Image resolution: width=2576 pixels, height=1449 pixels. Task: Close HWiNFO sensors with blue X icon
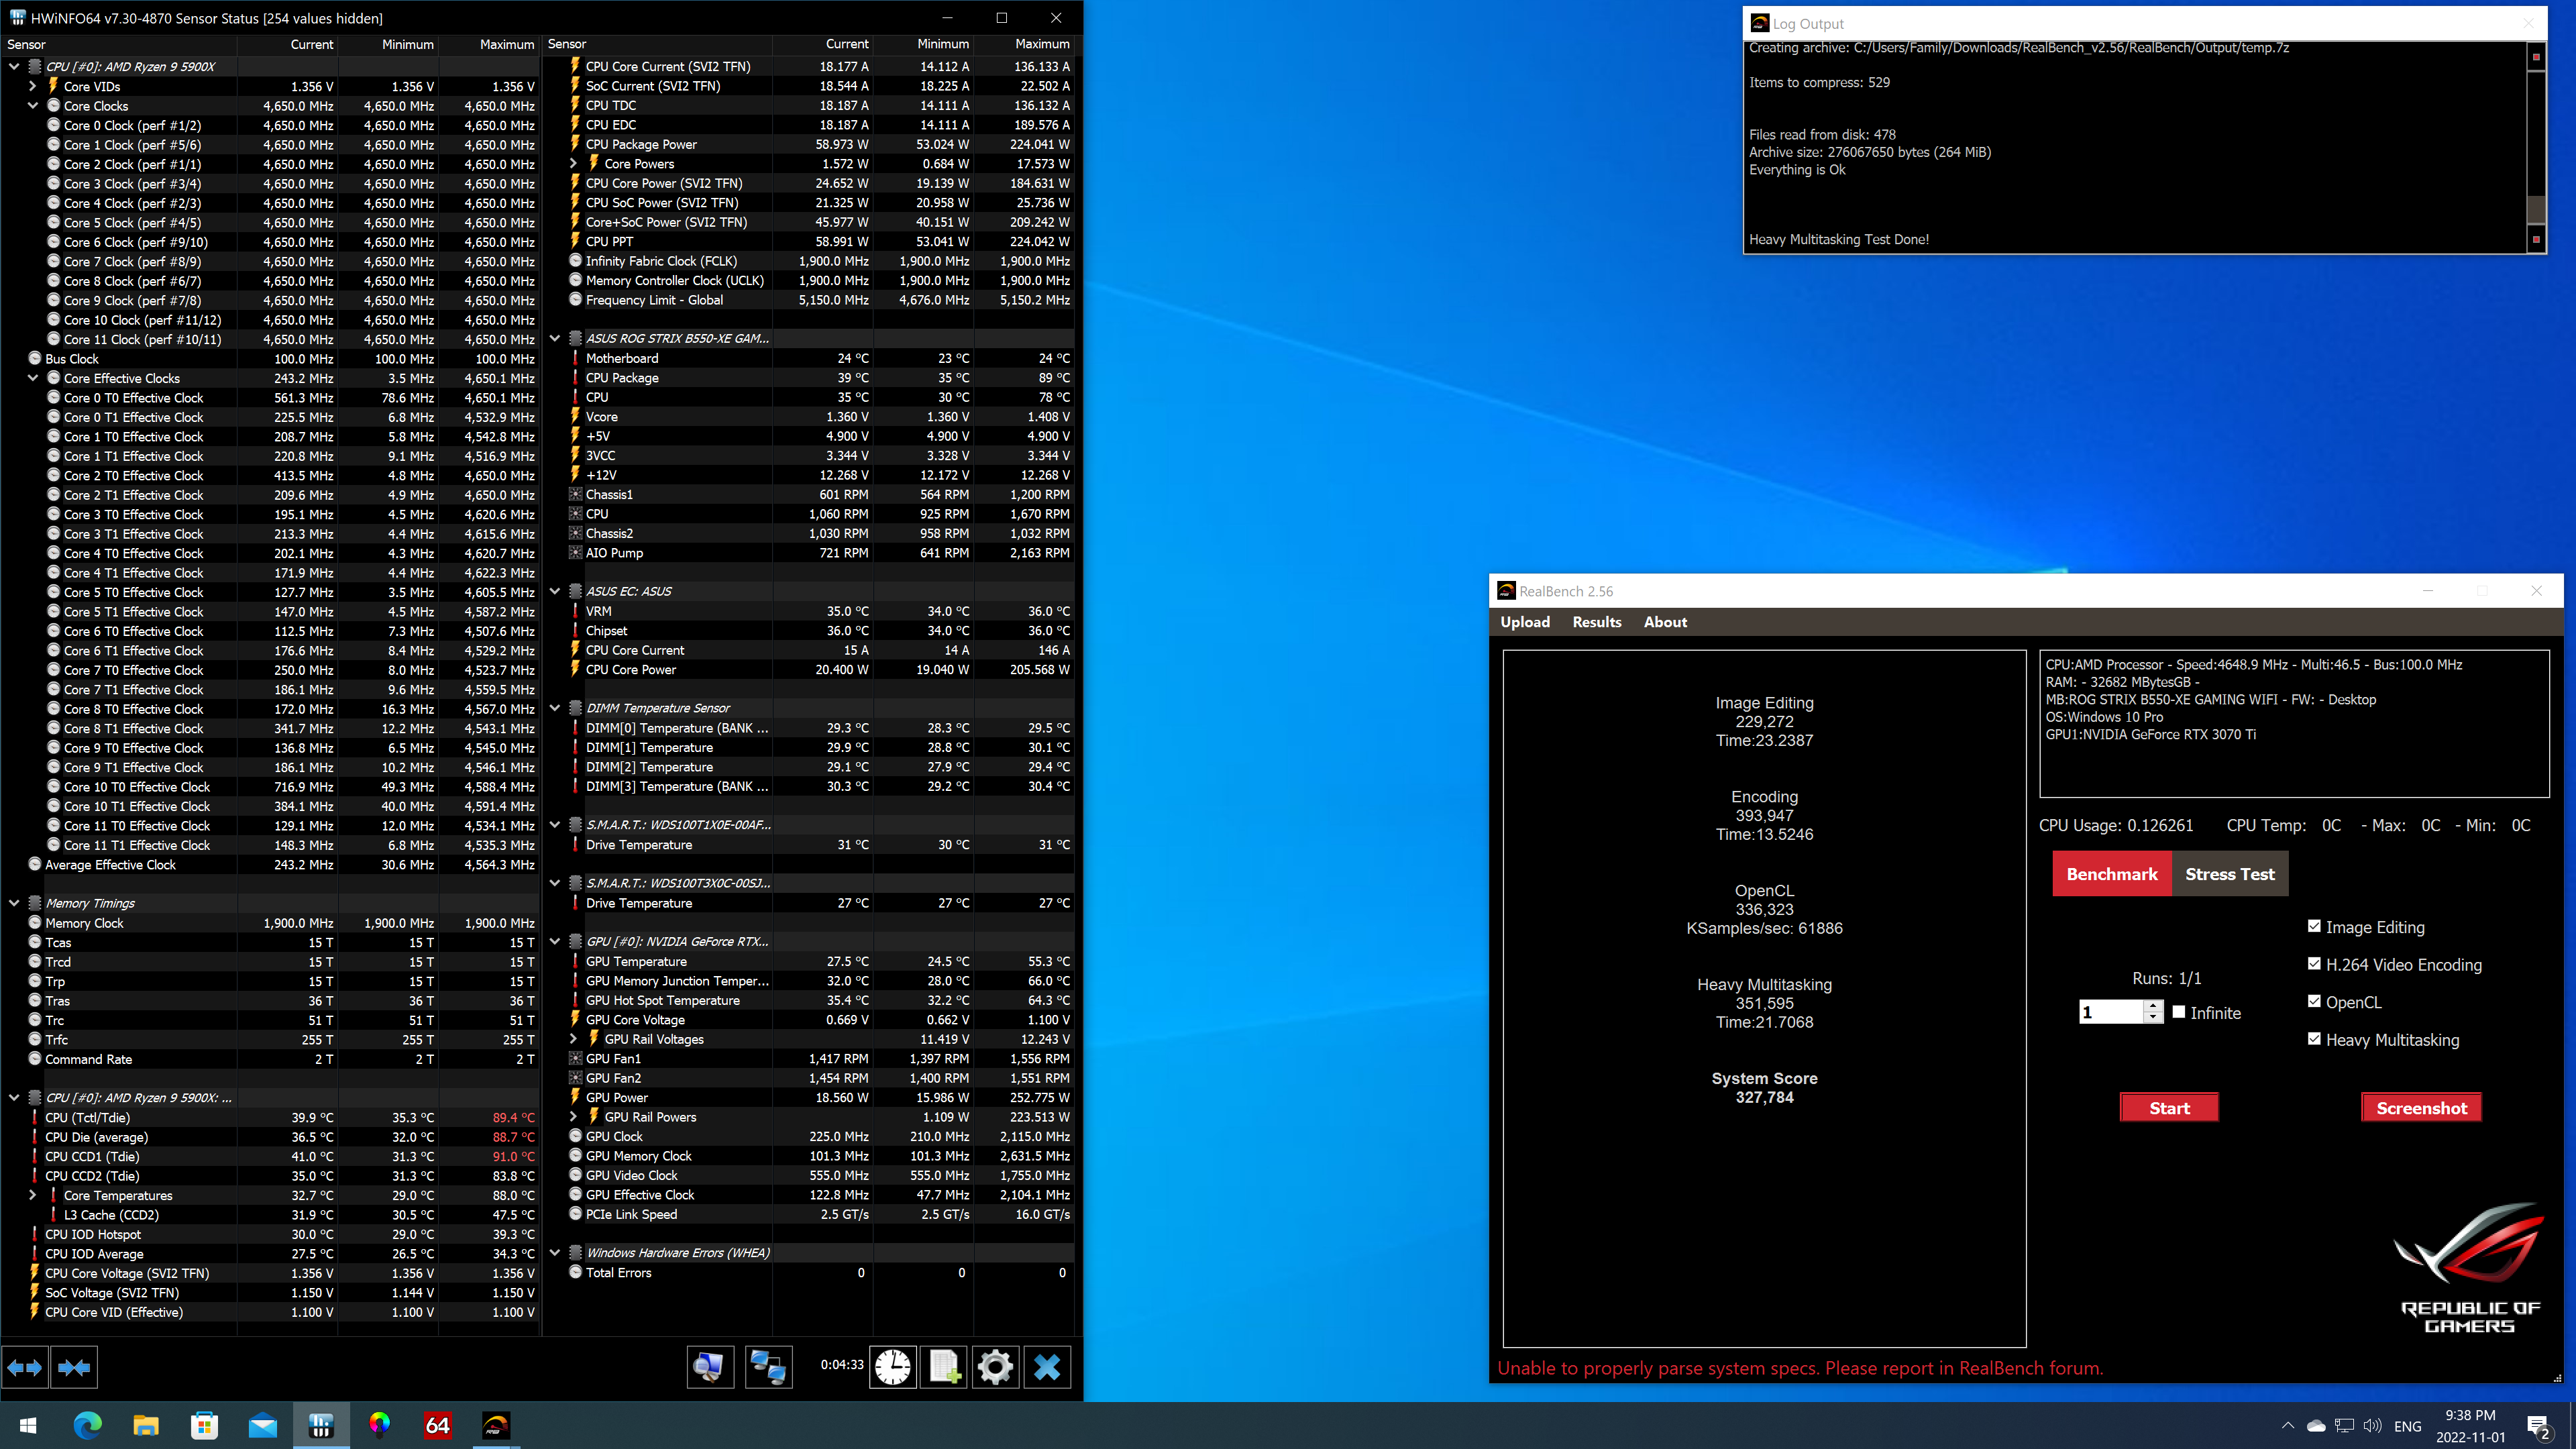click(x=1047, y=1366)
